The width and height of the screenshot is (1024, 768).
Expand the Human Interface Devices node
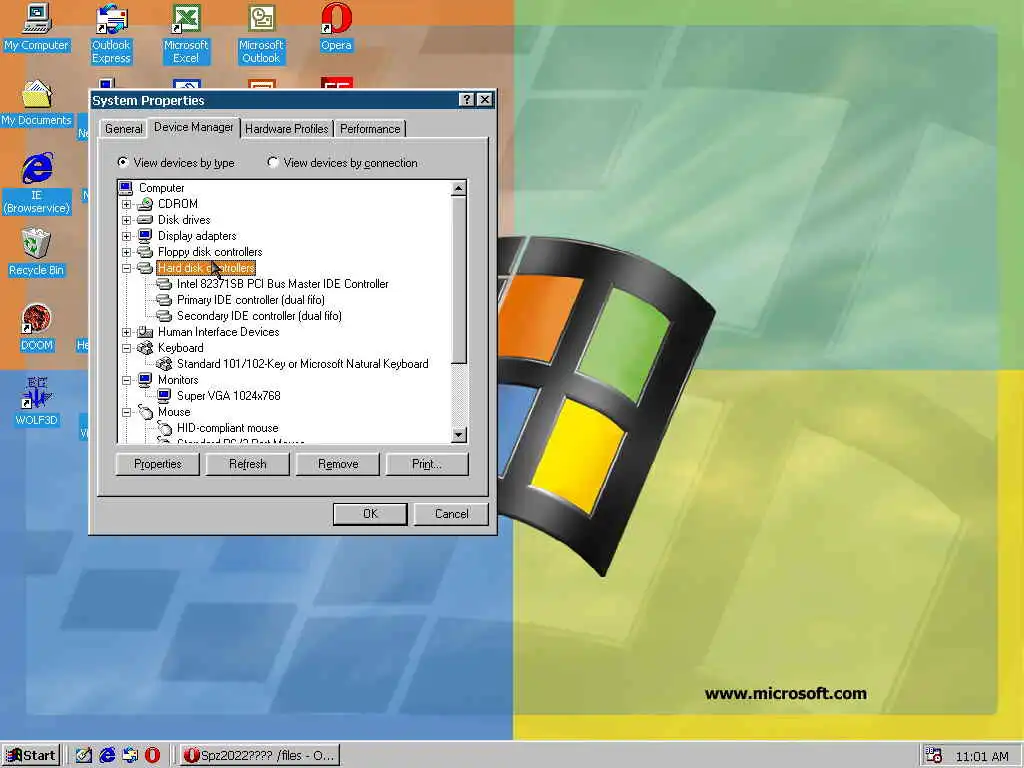[x=127, y=332]
